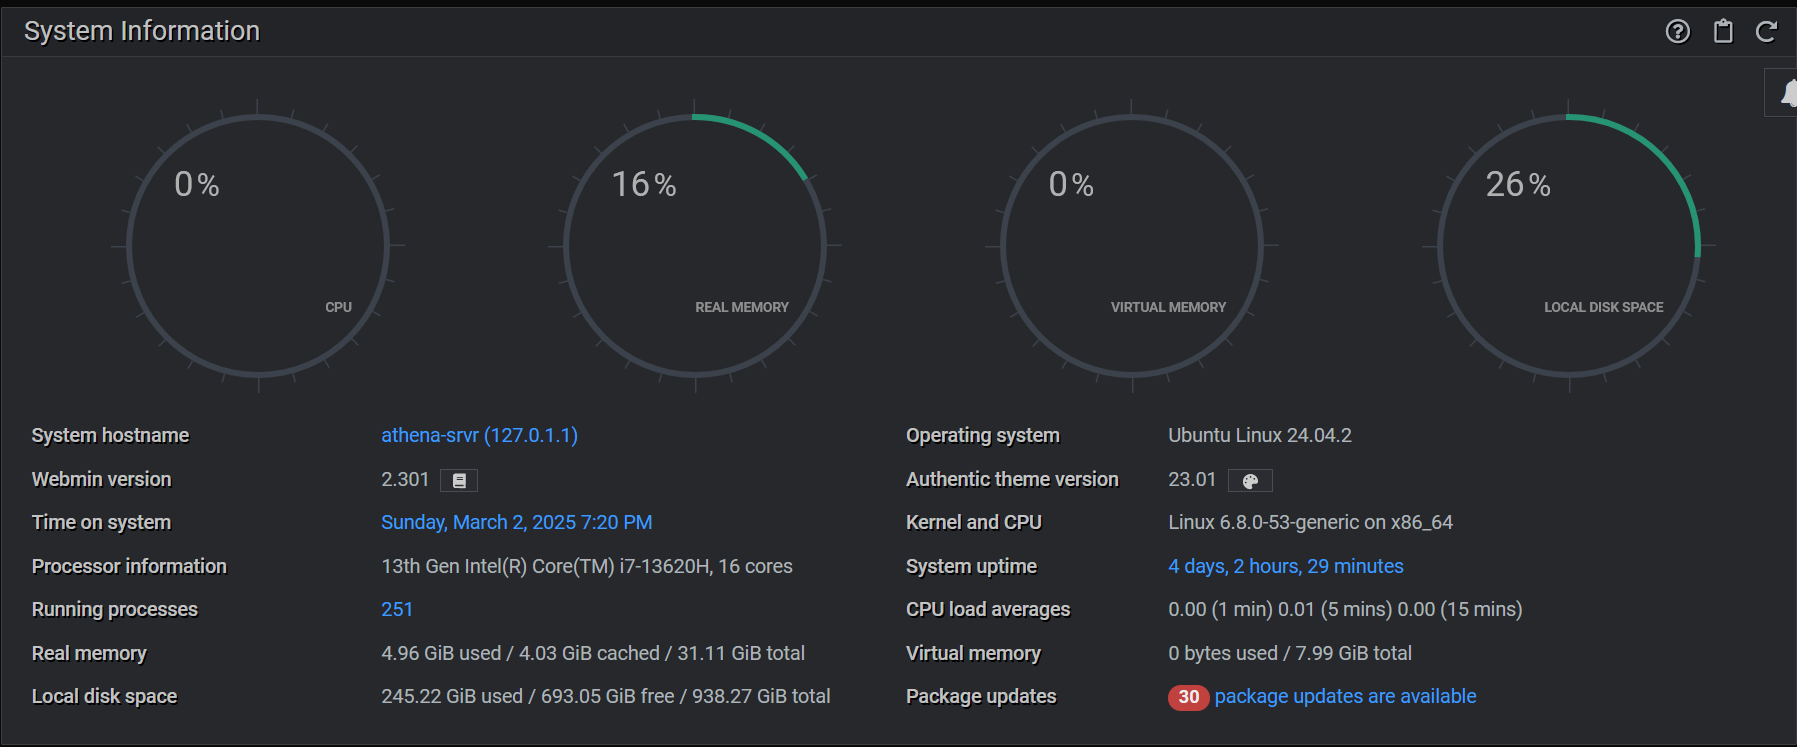The image size is (1797, 747).
Task: Open running processes link 251
Action: (x=397, y=609)
